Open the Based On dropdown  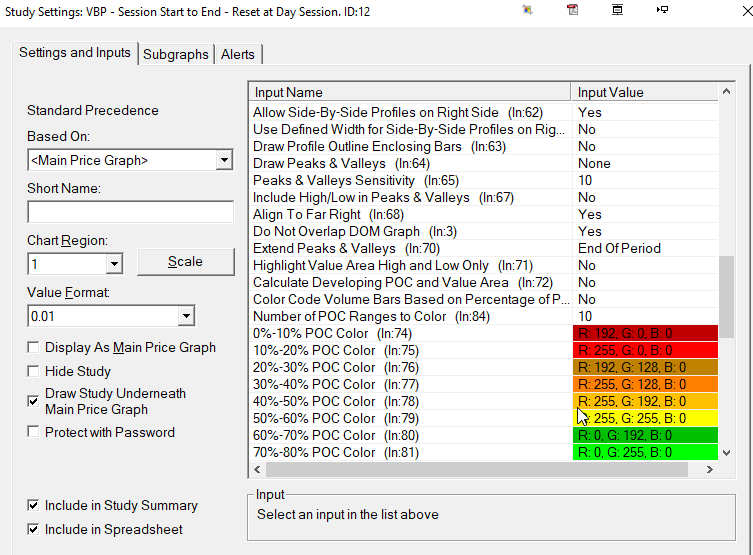coord(224,160)
